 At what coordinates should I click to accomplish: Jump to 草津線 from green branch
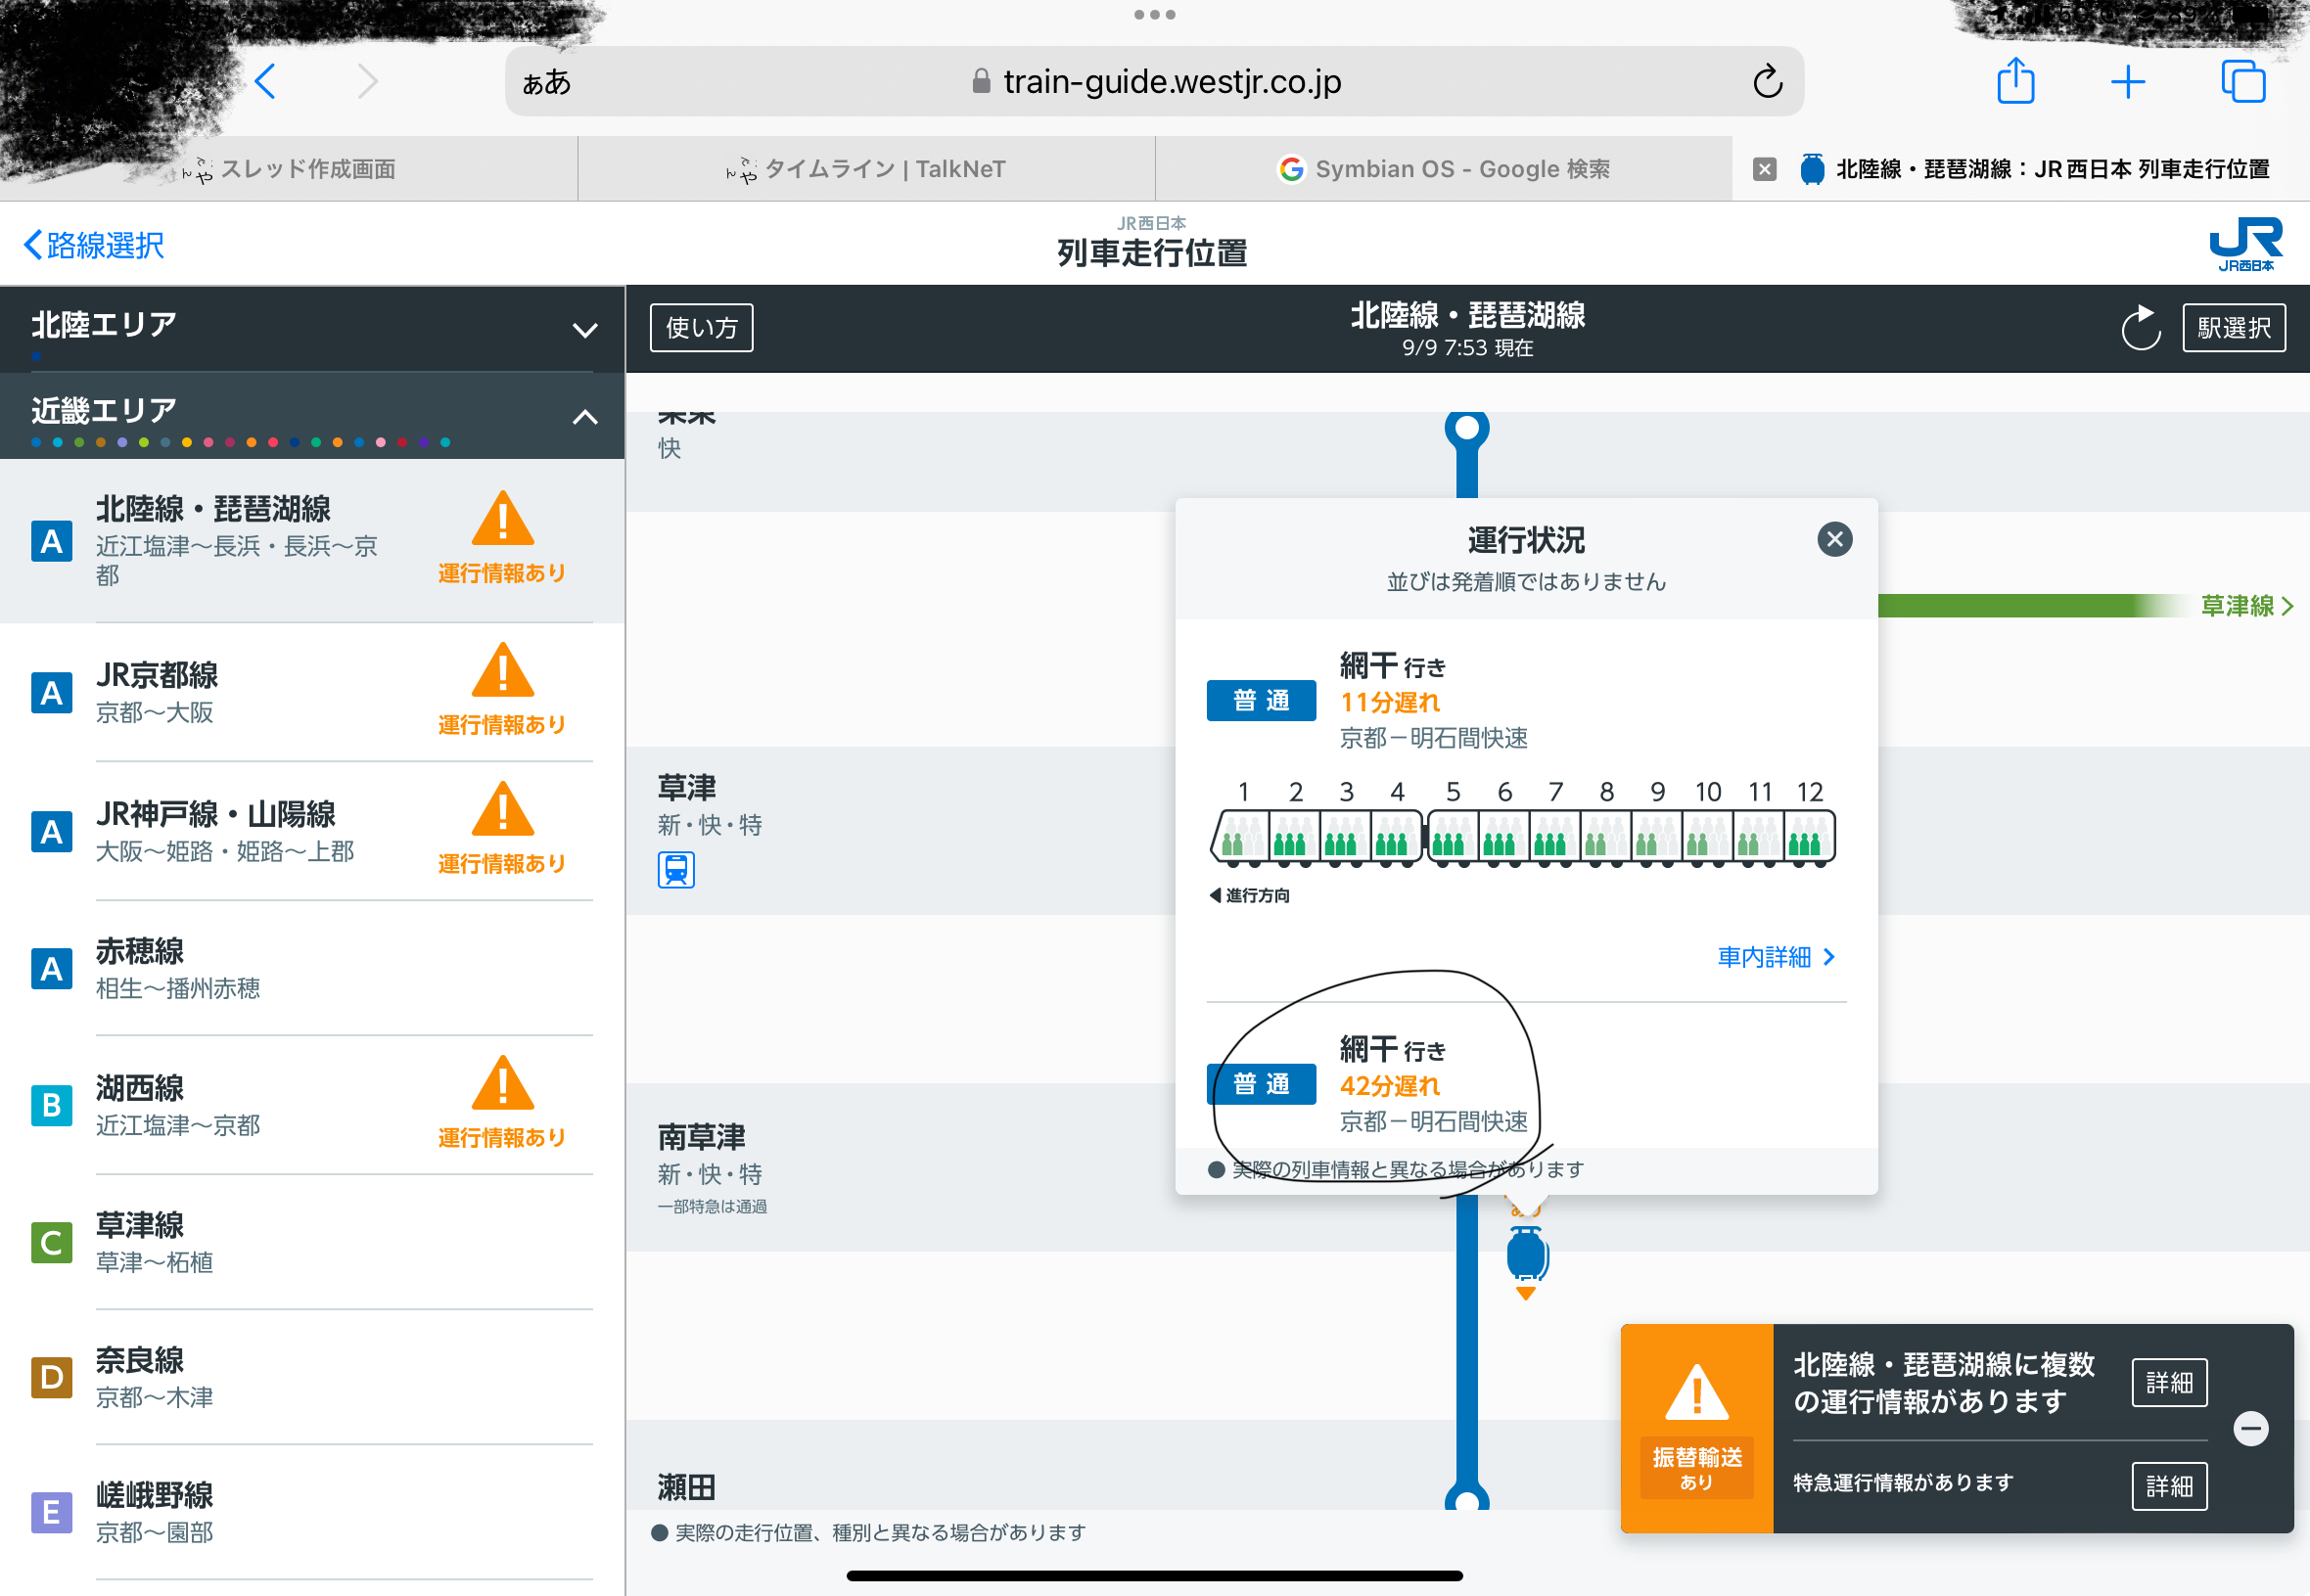click(x=2245, y=606)
